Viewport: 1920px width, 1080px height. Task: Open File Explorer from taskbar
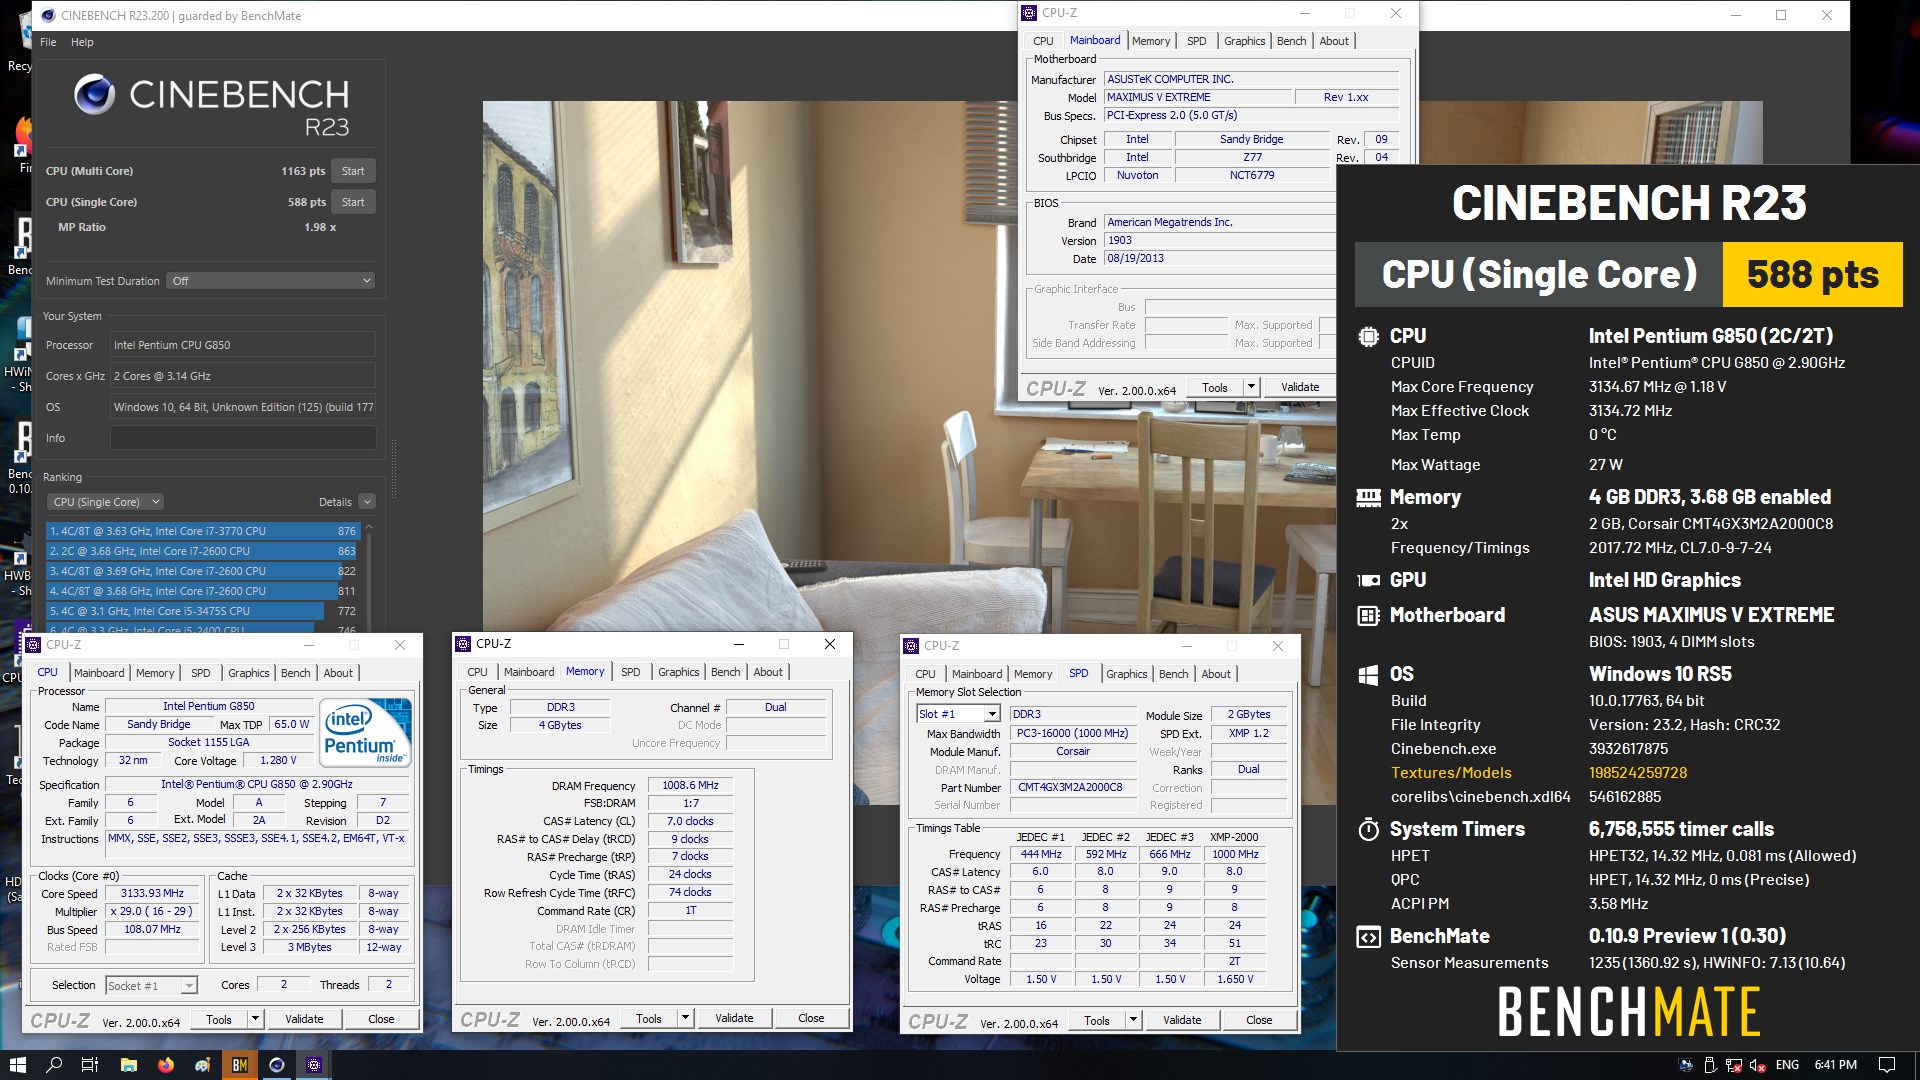pyautogui.click(x=128, y=1065)
